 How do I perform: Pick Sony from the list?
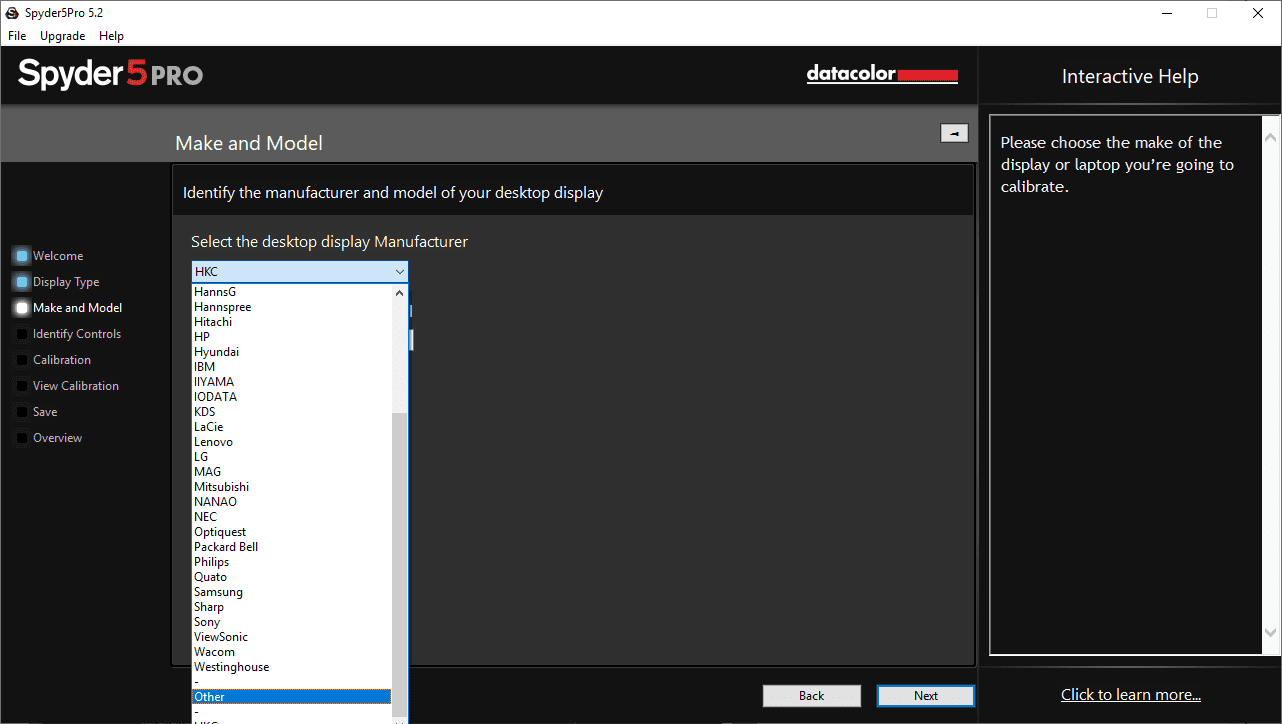click(291, 622)
